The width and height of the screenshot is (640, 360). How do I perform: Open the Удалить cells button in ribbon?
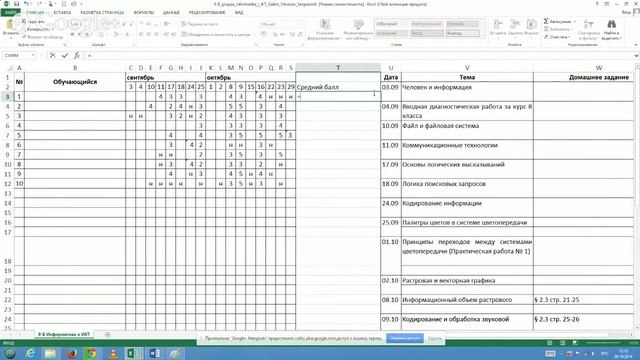click(515, 30)
